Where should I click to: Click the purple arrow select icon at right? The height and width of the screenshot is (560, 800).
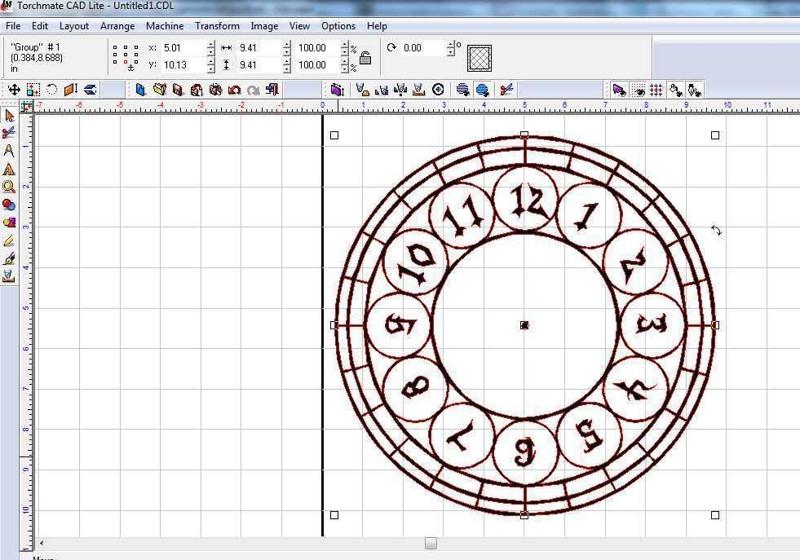619,90
